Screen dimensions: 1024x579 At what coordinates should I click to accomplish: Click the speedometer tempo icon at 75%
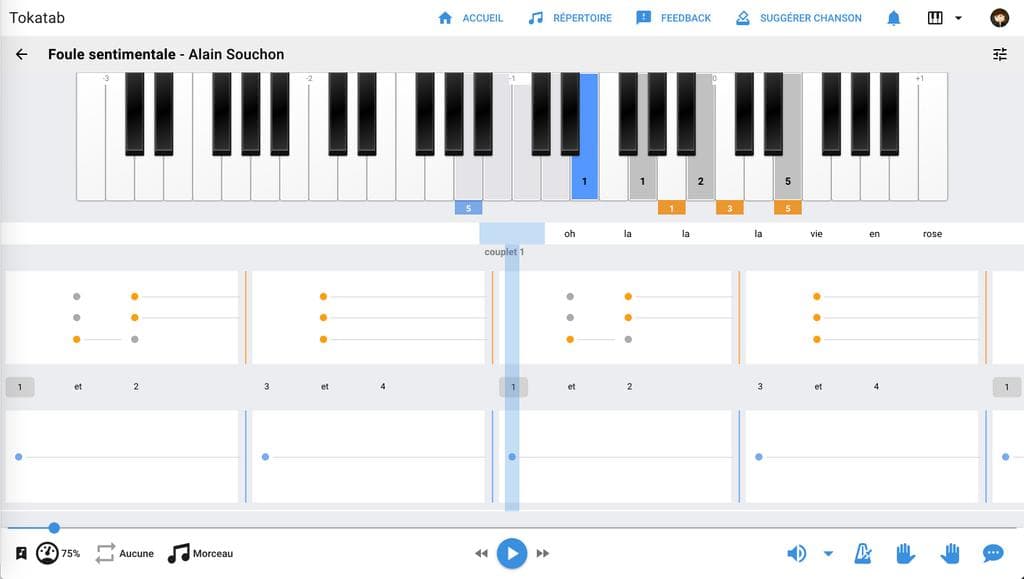[x=47, y=554]
